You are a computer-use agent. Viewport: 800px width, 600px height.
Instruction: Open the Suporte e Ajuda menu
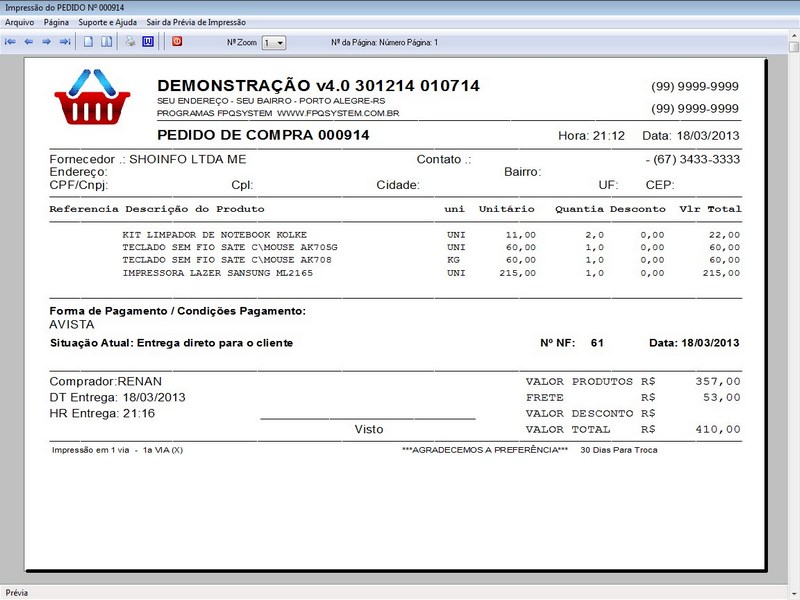click(x=108, y=22)
